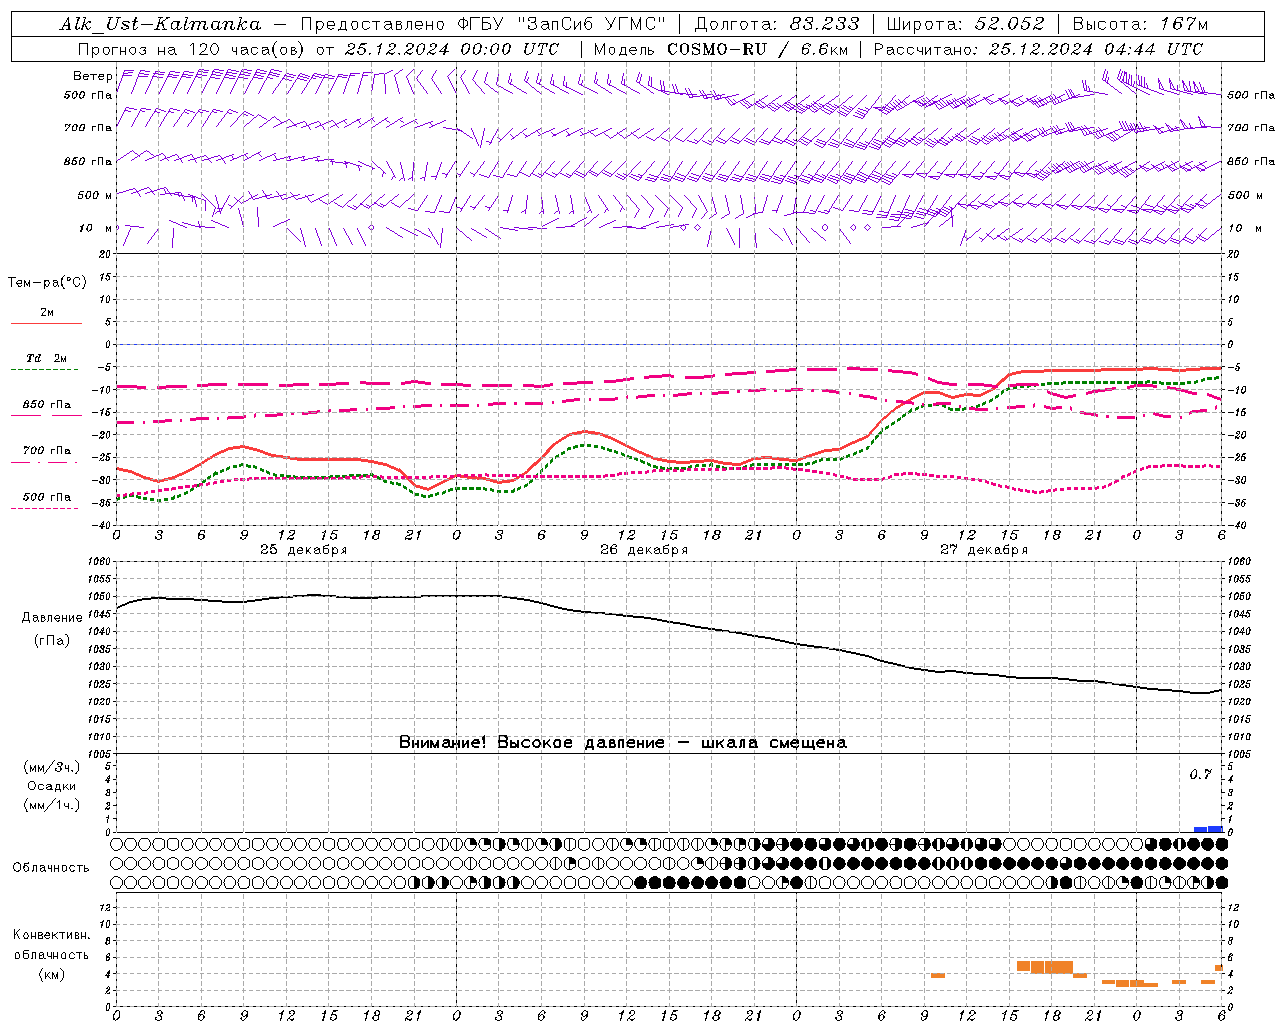Viewport: 1280px width, 1024px height.
Task: Click the (мм/1ч.) precipitation unit label
Action: tap(52, 806)
